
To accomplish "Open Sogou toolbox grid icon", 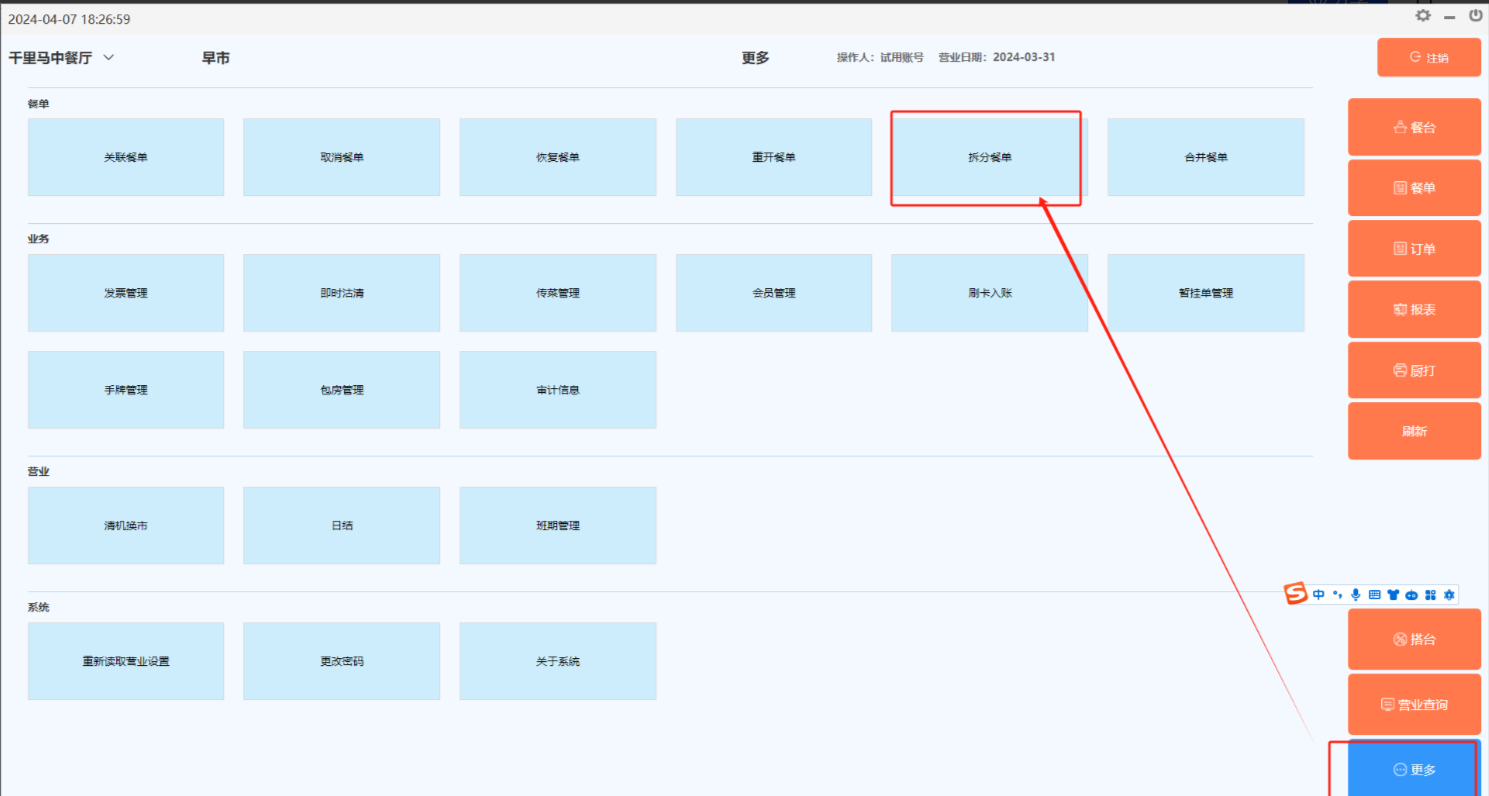I will pyautogui.click(x=1430, y=595).
